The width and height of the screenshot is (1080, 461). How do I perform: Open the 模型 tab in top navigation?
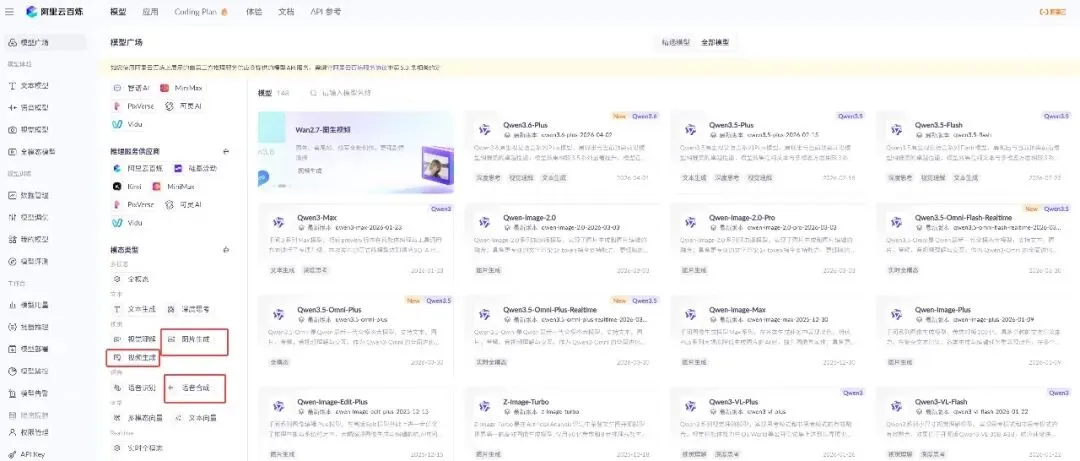118,12
